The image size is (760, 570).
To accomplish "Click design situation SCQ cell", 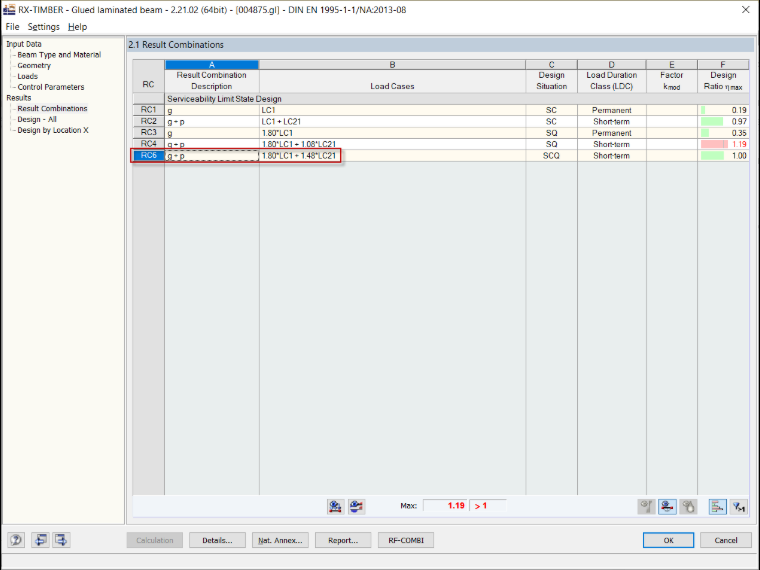I will click(551, 156).
